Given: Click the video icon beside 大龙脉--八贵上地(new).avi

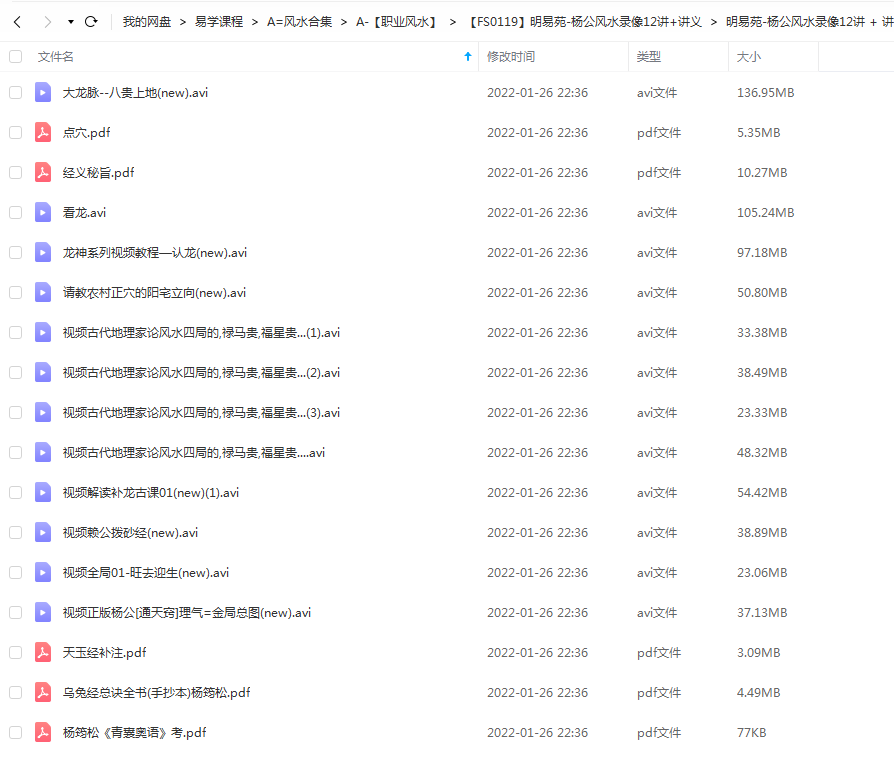Looking at the screenshot, I should [41, 92].
